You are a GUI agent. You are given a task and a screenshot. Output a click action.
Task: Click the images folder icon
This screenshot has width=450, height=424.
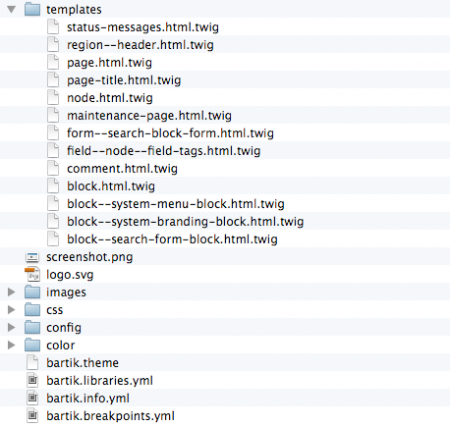click(x=32, y=292)
